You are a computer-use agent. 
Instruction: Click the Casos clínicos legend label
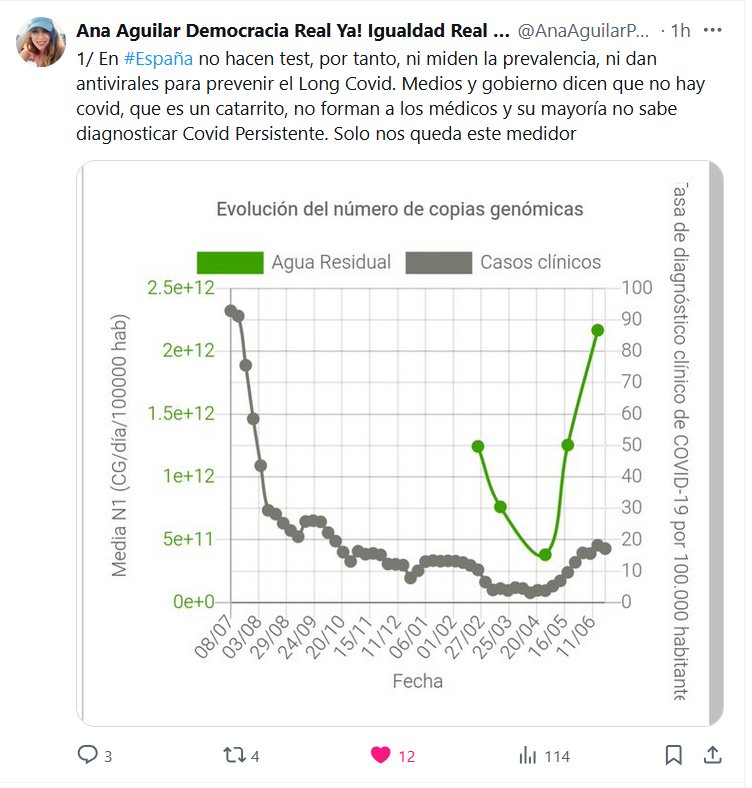pos(540,262)
